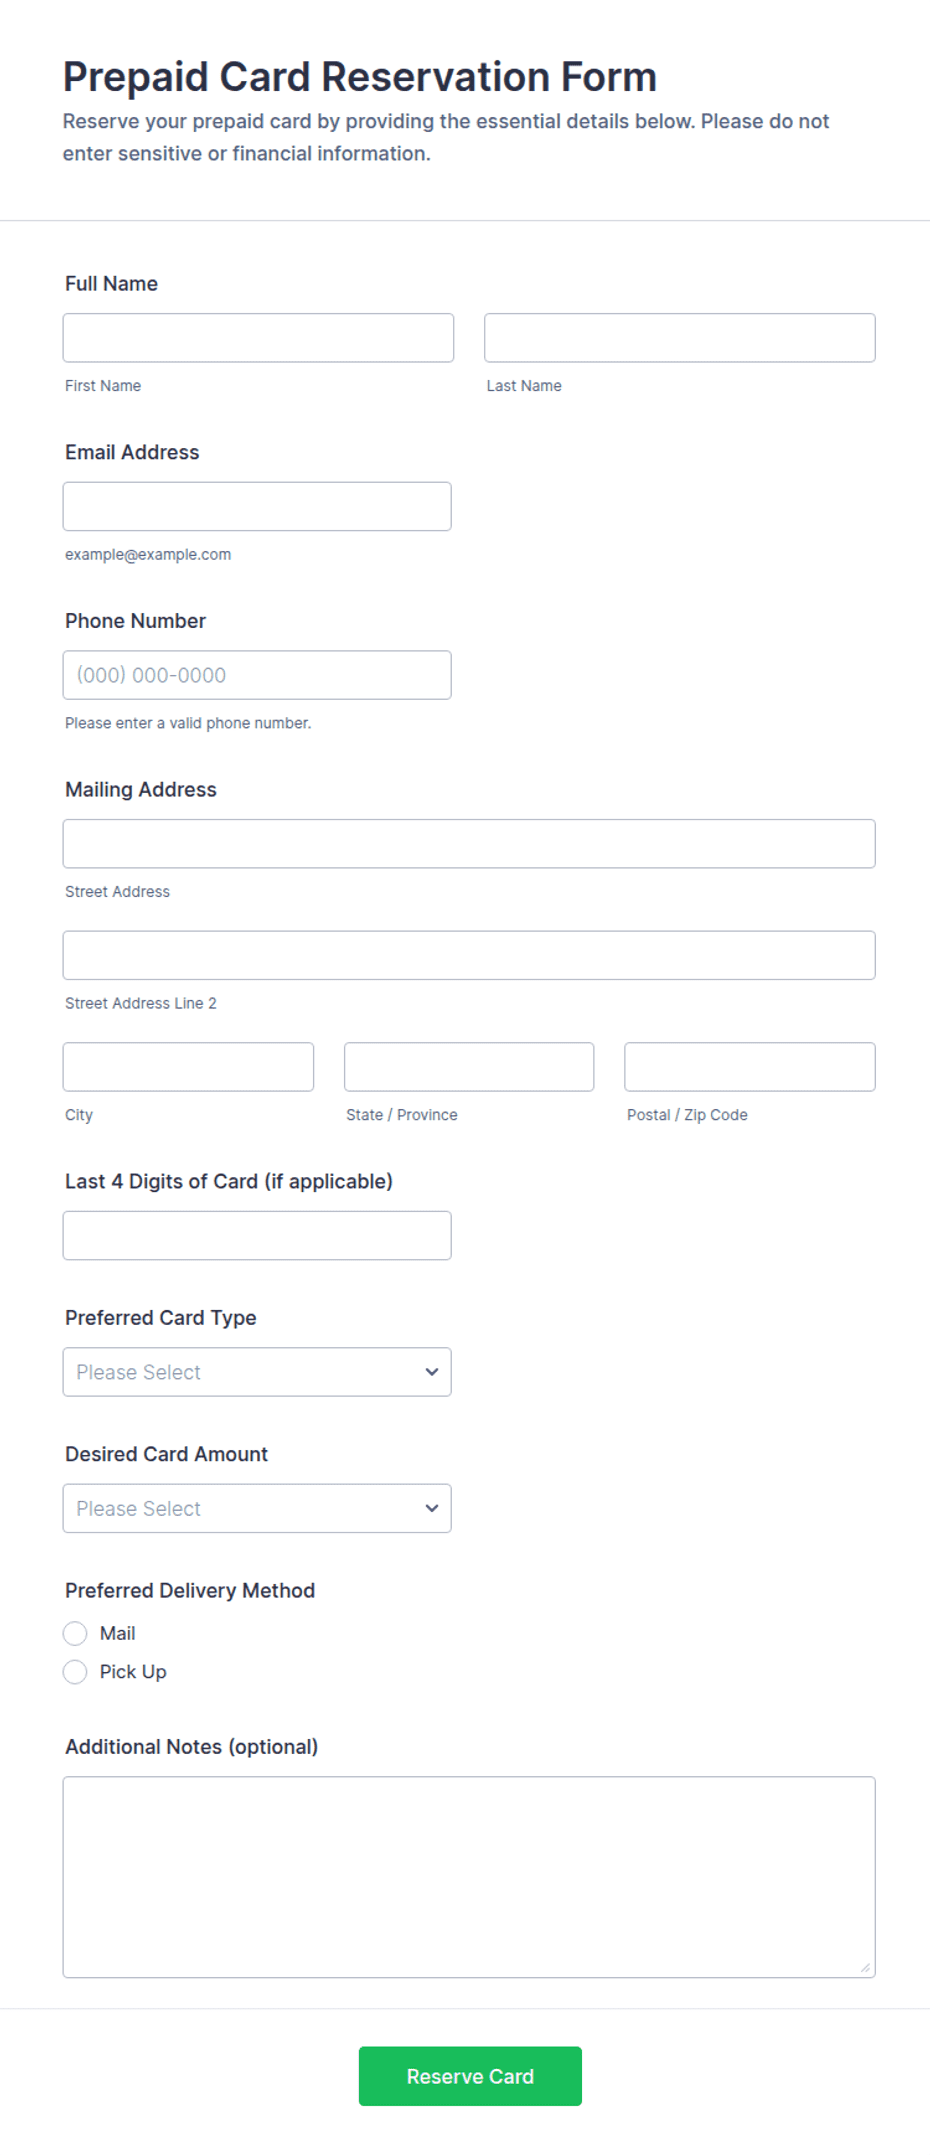Click inside the Additional Notes text area
The image size is (930, 2155).
(x=469, y=1877)
